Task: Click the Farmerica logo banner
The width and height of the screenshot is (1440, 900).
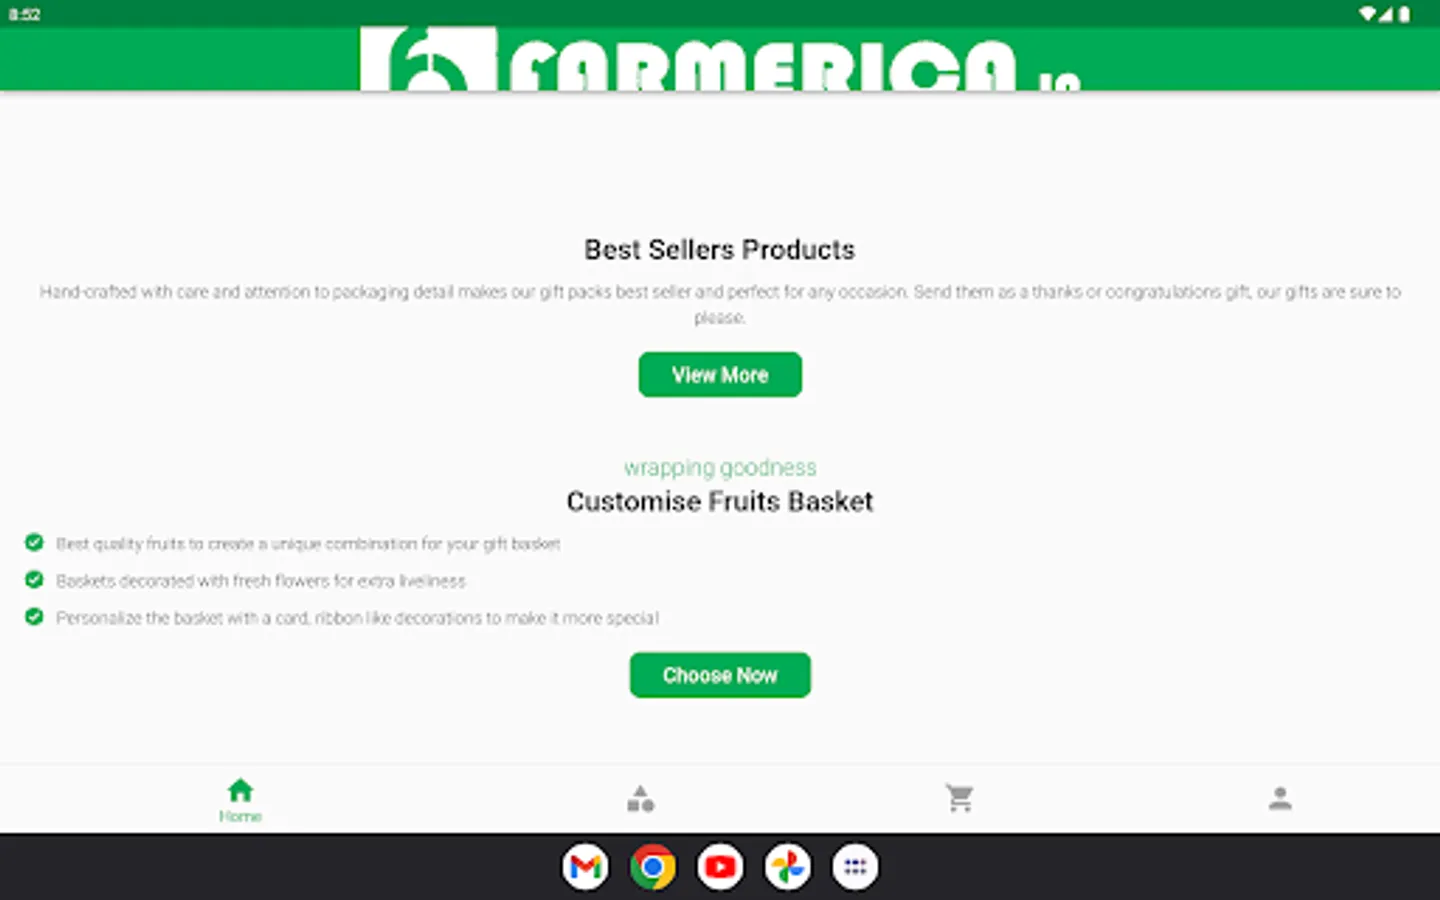Action: 720,59
